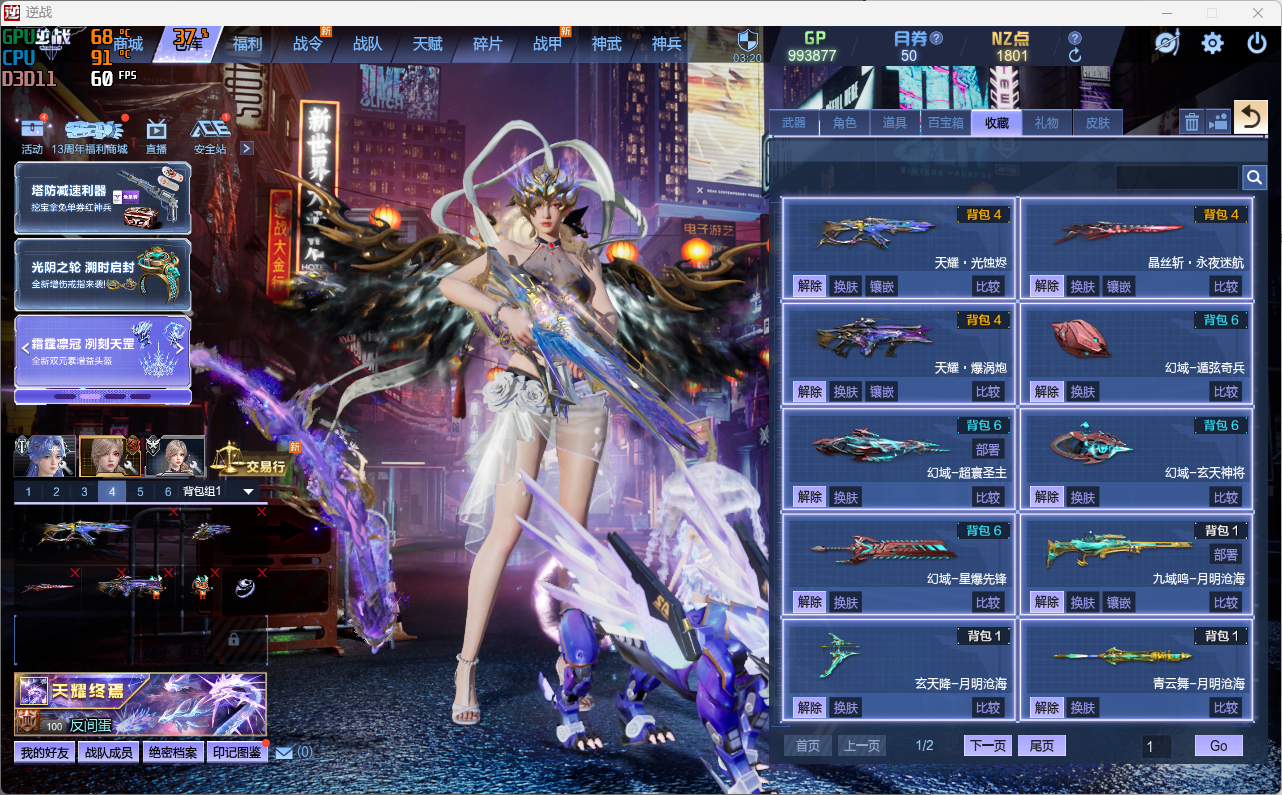Click the mail envelope icon
This screenshot has width=1282, height=795.
284,752
